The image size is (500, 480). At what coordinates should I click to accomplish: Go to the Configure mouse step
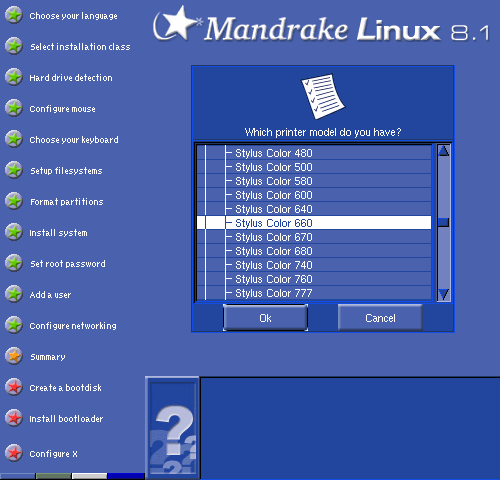point(62,109)
